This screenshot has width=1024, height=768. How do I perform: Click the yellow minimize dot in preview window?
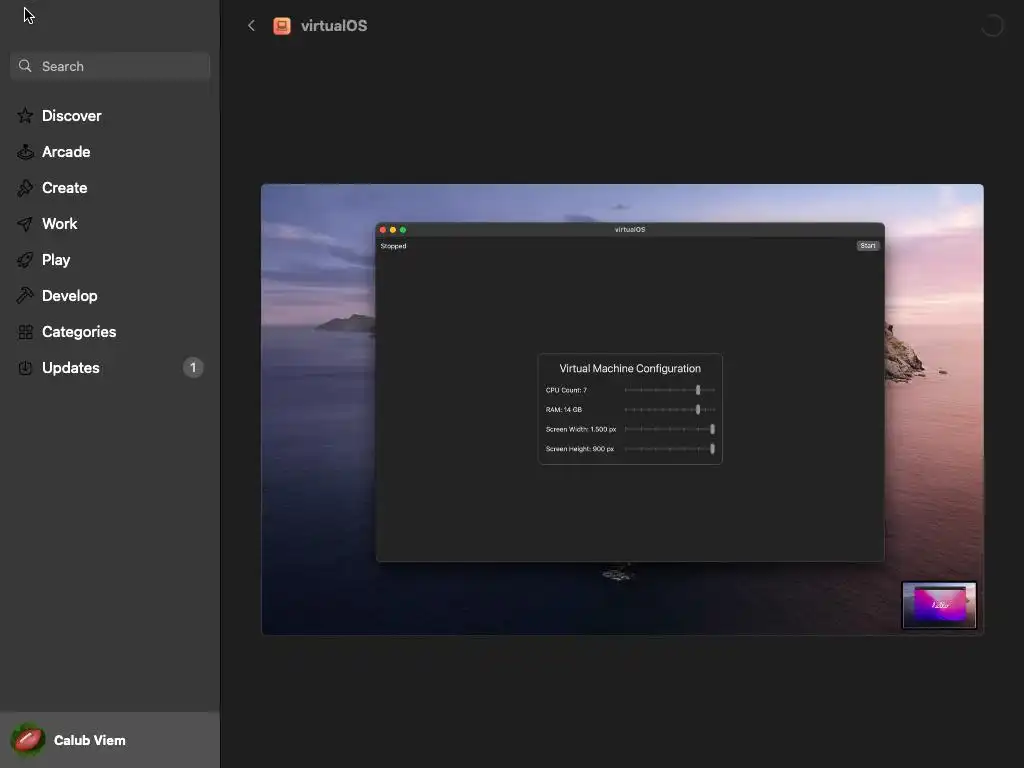[392, 230]
